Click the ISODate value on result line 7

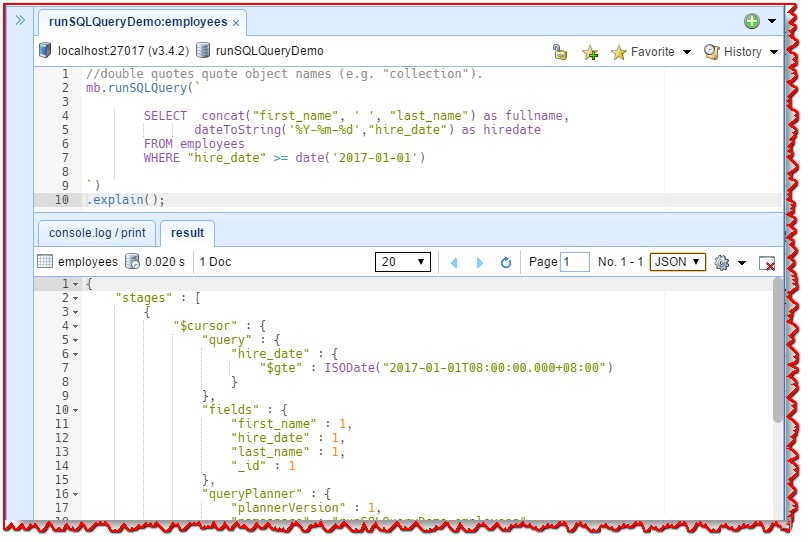(x=468, y=368)
